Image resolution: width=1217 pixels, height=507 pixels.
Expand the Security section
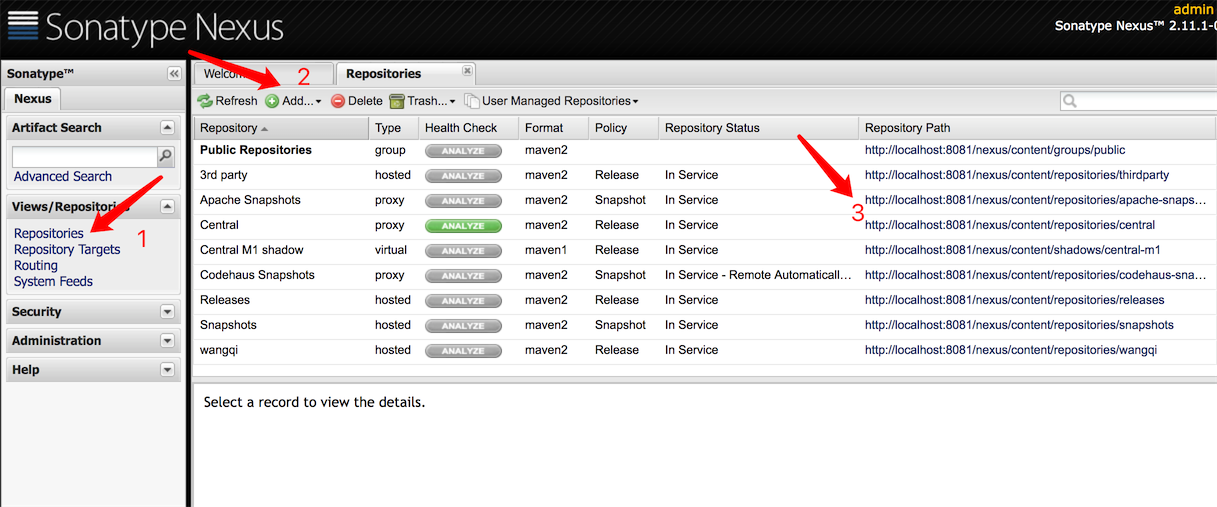[167, 312]
